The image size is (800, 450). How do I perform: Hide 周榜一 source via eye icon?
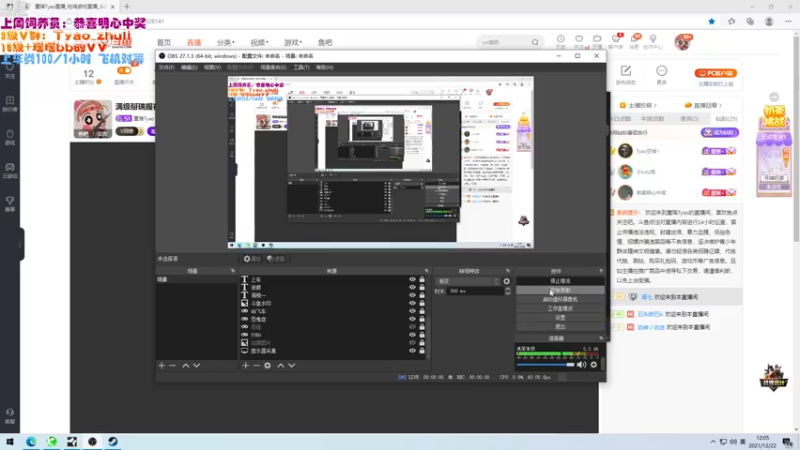tap(412, 295)
